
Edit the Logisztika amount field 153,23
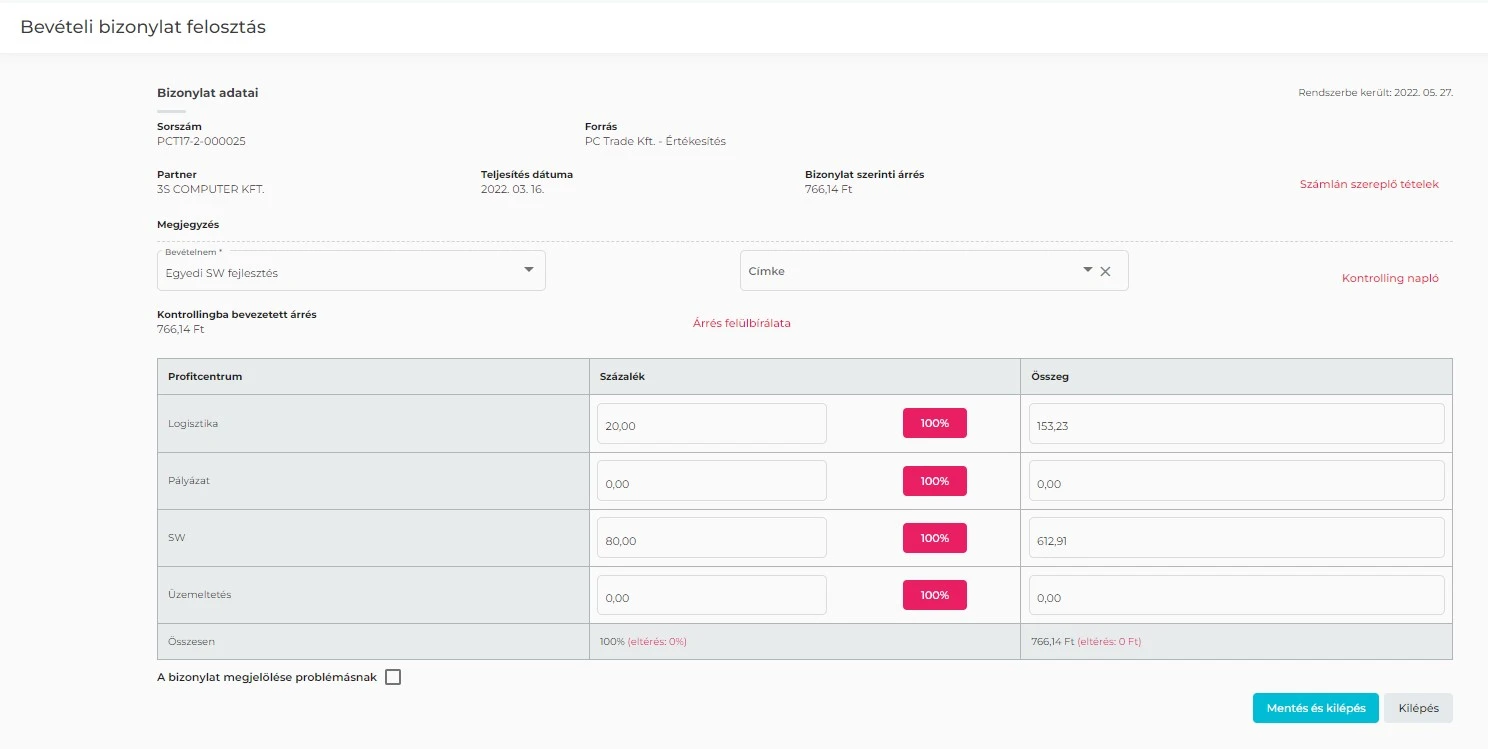click(1235, 424)
